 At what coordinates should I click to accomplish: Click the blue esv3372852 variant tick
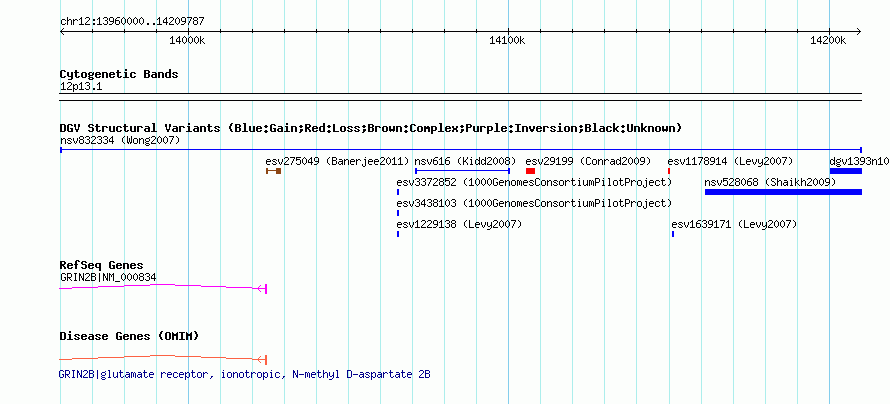[398, 192]
